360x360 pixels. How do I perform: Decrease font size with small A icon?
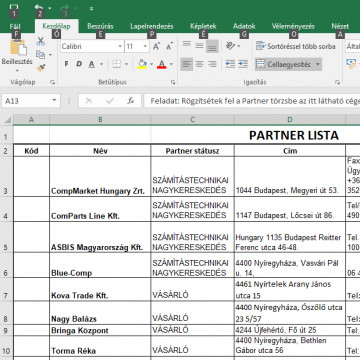click(170, 47)
